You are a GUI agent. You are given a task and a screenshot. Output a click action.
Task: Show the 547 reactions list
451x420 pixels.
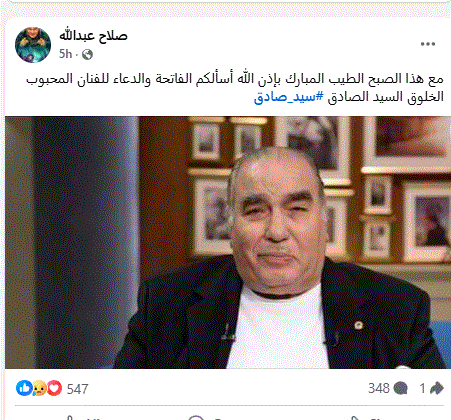pyautogui.click(x=77, y=389)
